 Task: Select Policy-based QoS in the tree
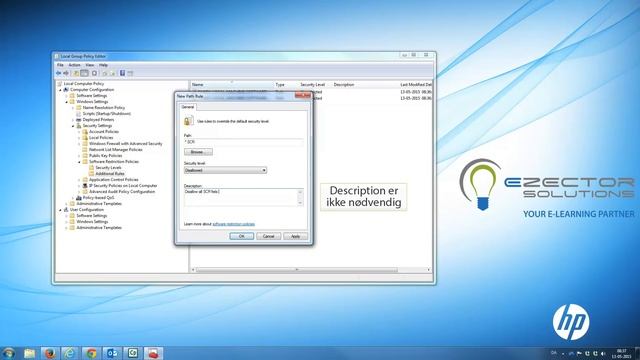tap(98, 198)
